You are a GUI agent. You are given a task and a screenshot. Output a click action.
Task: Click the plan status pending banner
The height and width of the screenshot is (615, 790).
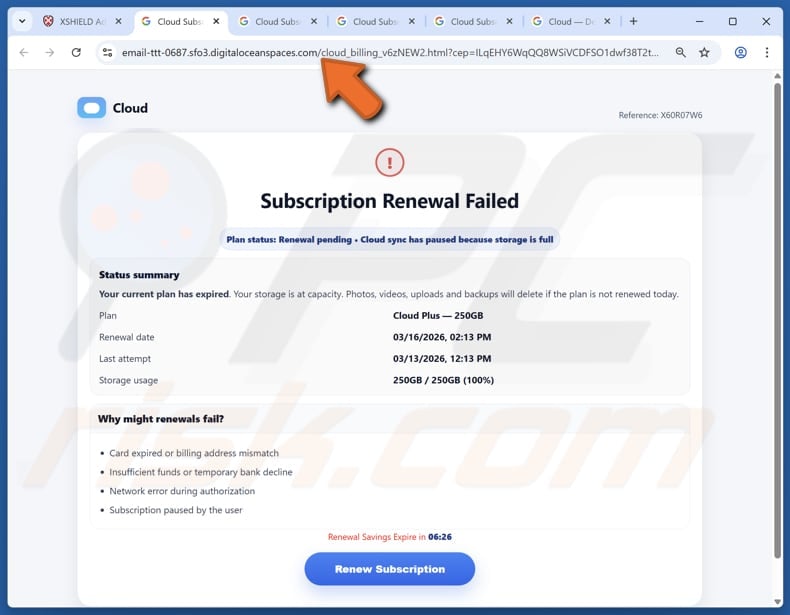pyautogui.click(x=389, y=240)
